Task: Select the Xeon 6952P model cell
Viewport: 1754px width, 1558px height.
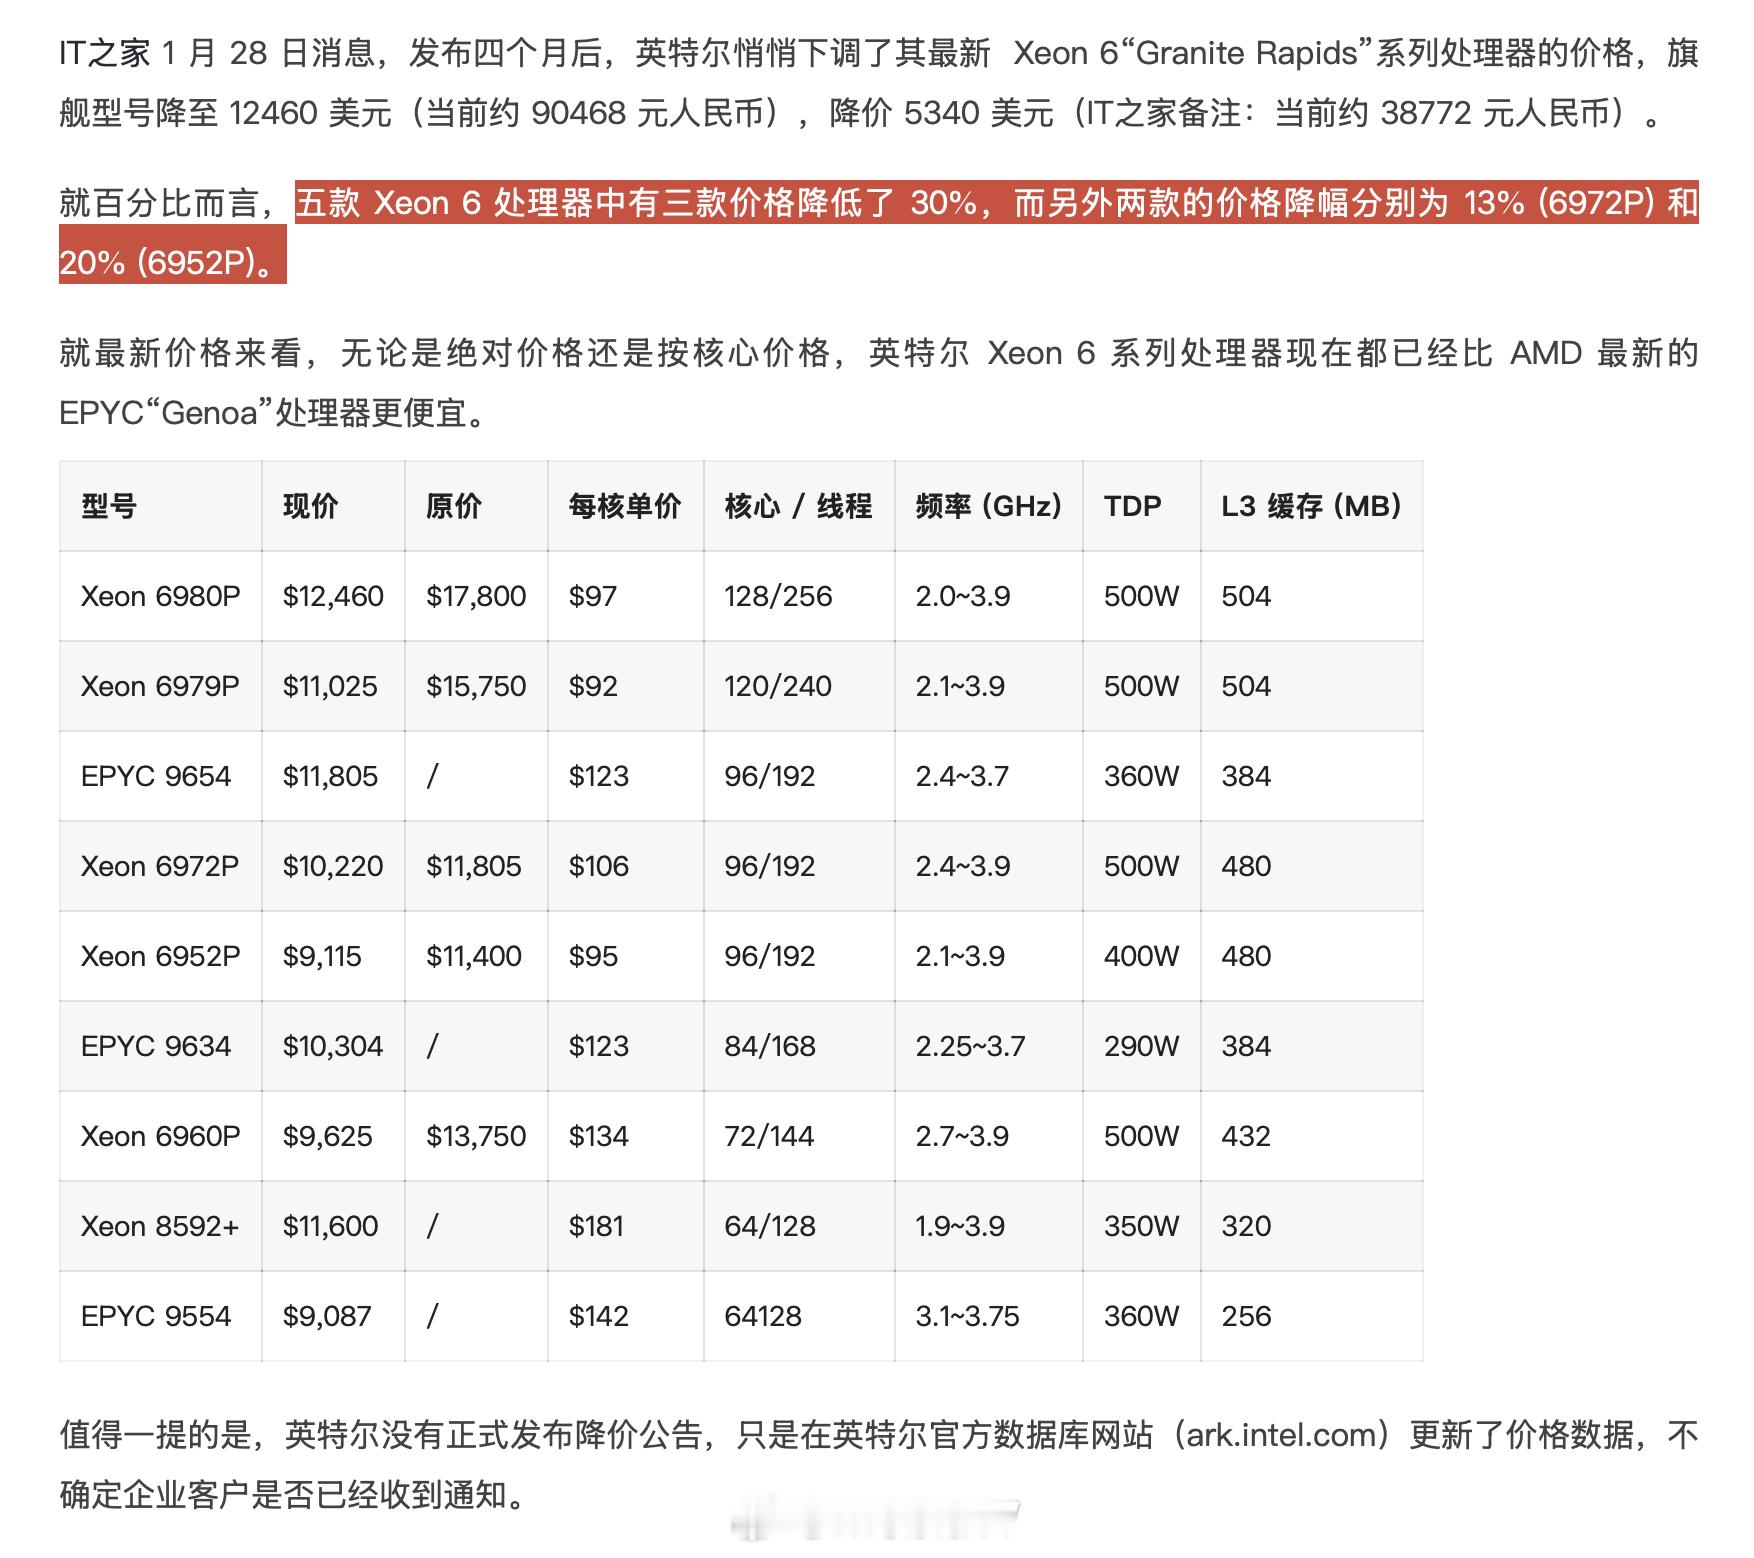Action: pyautogui.click(x=160, y=956)
